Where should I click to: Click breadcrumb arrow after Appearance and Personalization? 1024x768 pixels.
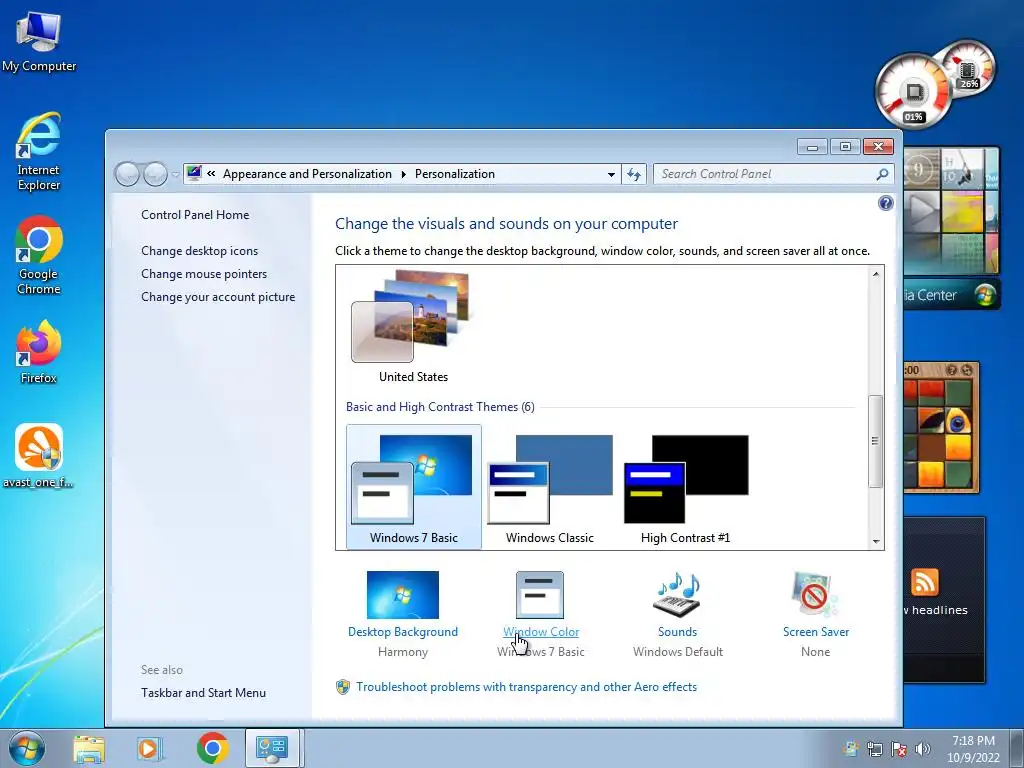403,174
